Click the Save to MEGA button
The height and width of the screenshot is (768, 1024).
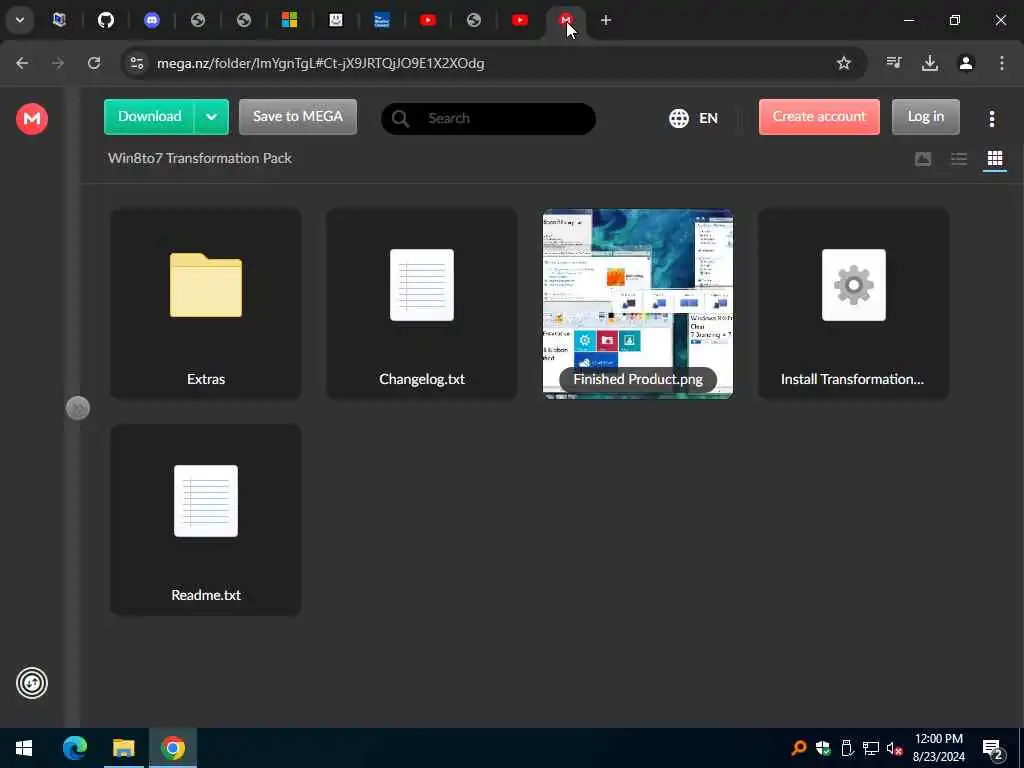click(298, 117)
